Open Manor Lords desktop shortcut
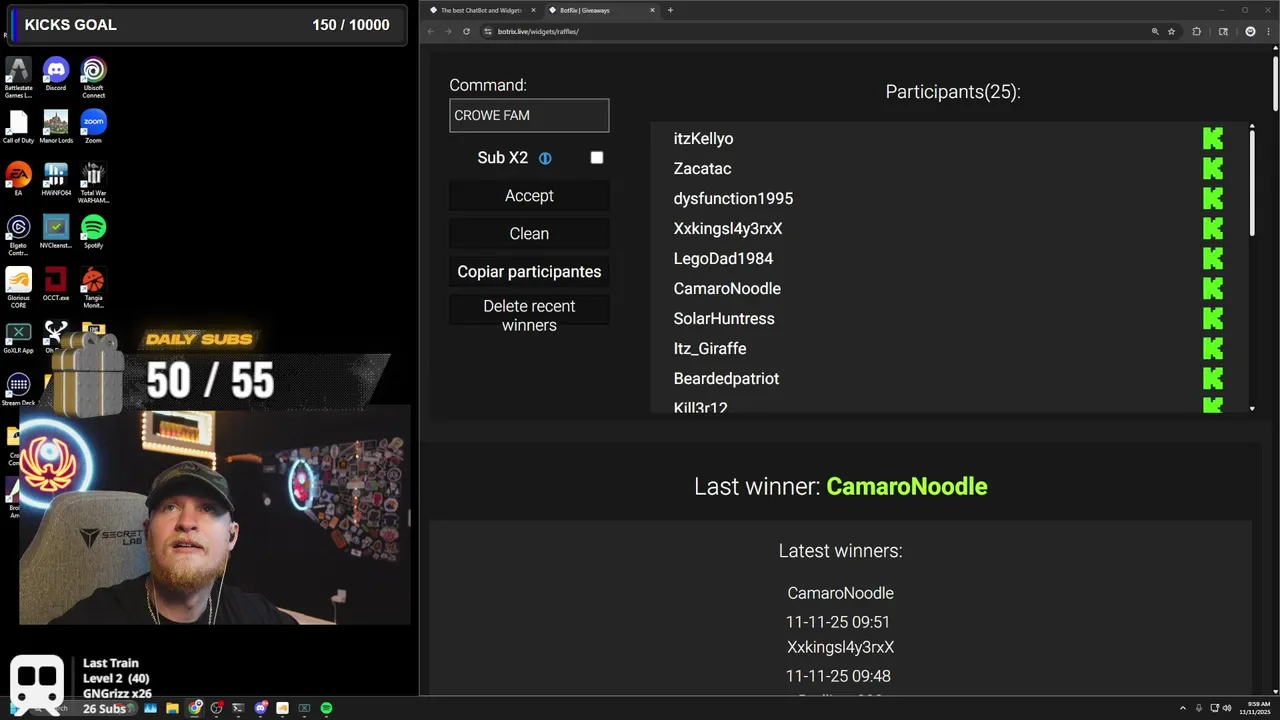 pyautogui.click(x=56, y=126)
